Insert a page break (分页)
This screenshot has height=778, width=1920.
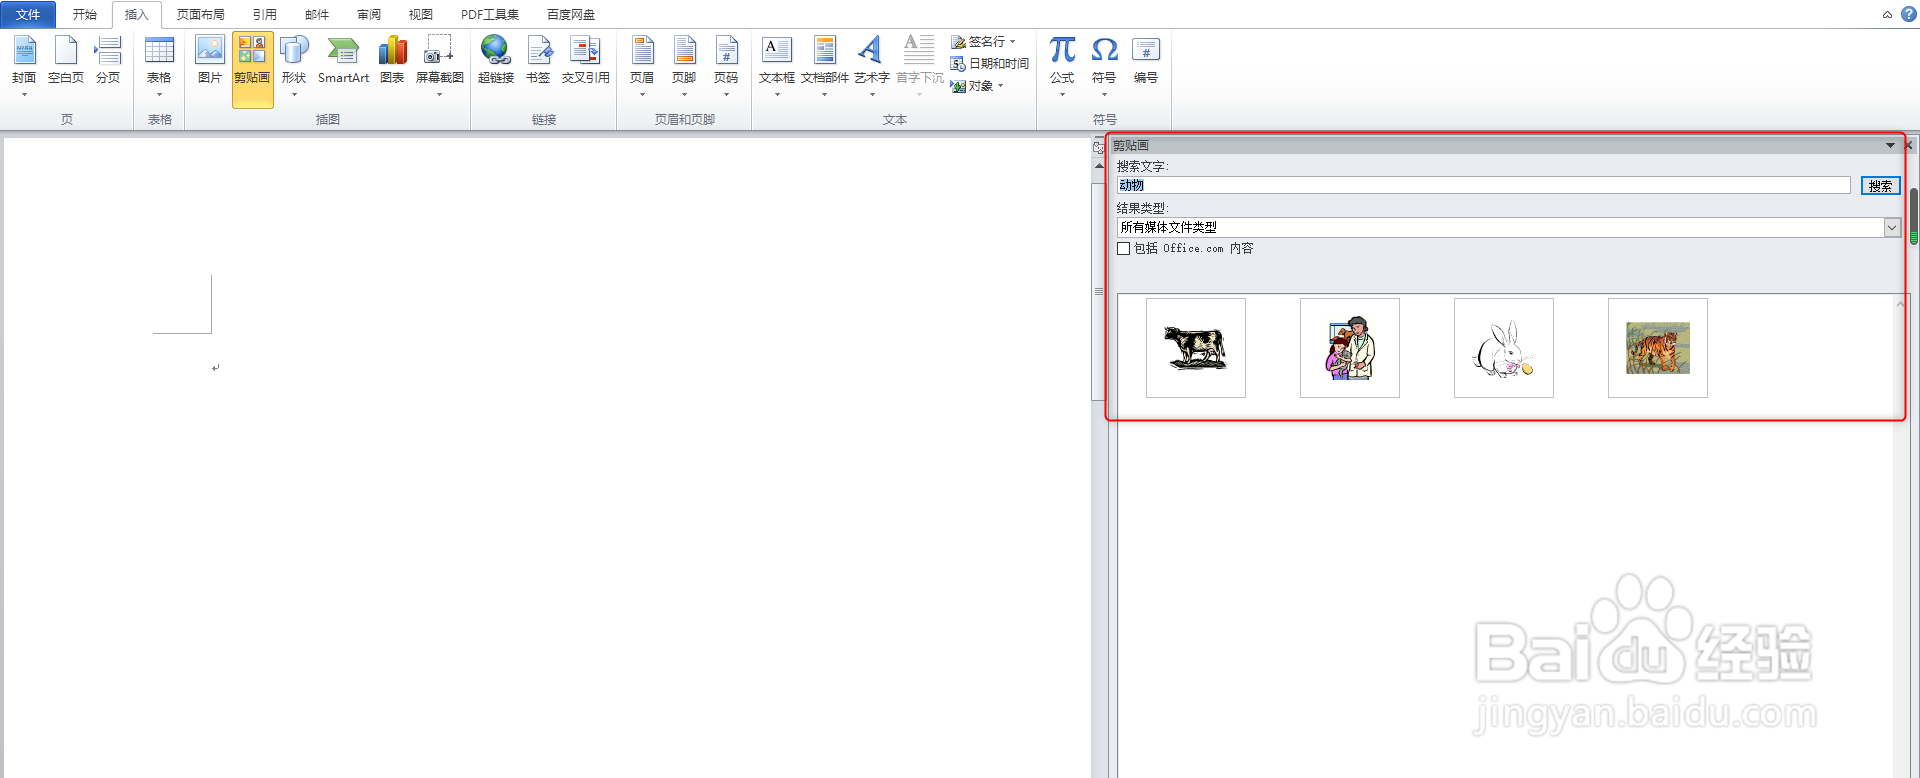[108, 60]
